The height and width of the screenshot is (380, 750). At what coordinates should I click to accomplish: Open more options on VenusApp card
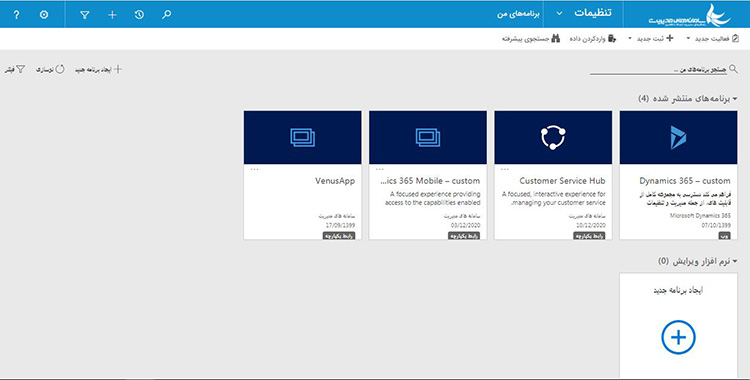pyautogui.click(x=254, y=169)
